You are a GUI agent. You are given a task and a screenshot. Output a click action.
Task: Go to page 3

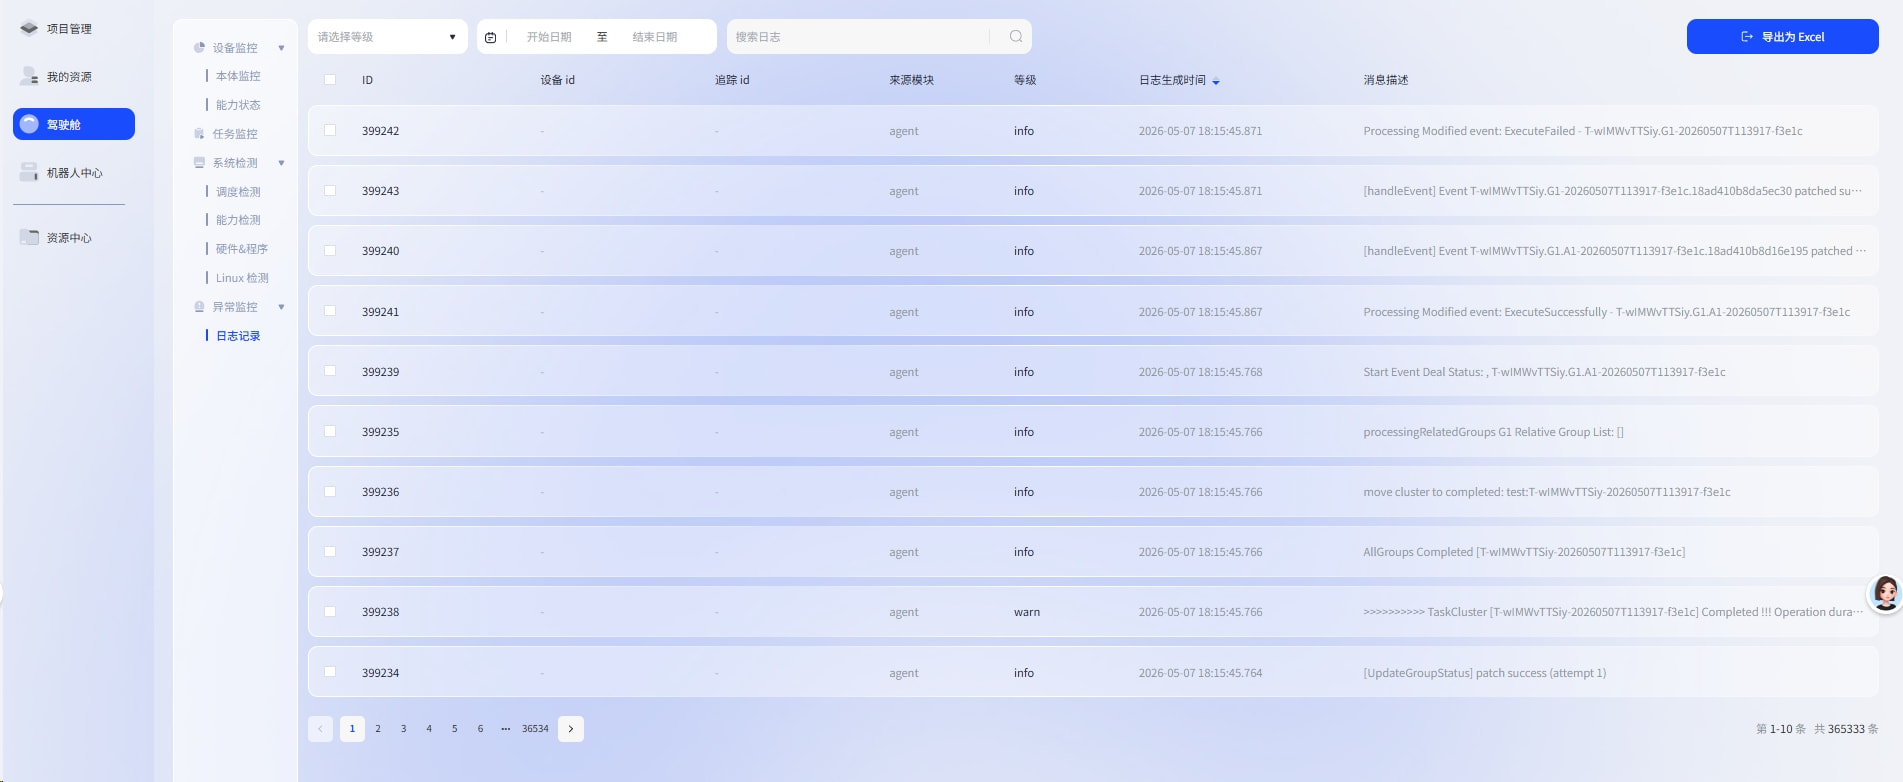click(403, 728)
